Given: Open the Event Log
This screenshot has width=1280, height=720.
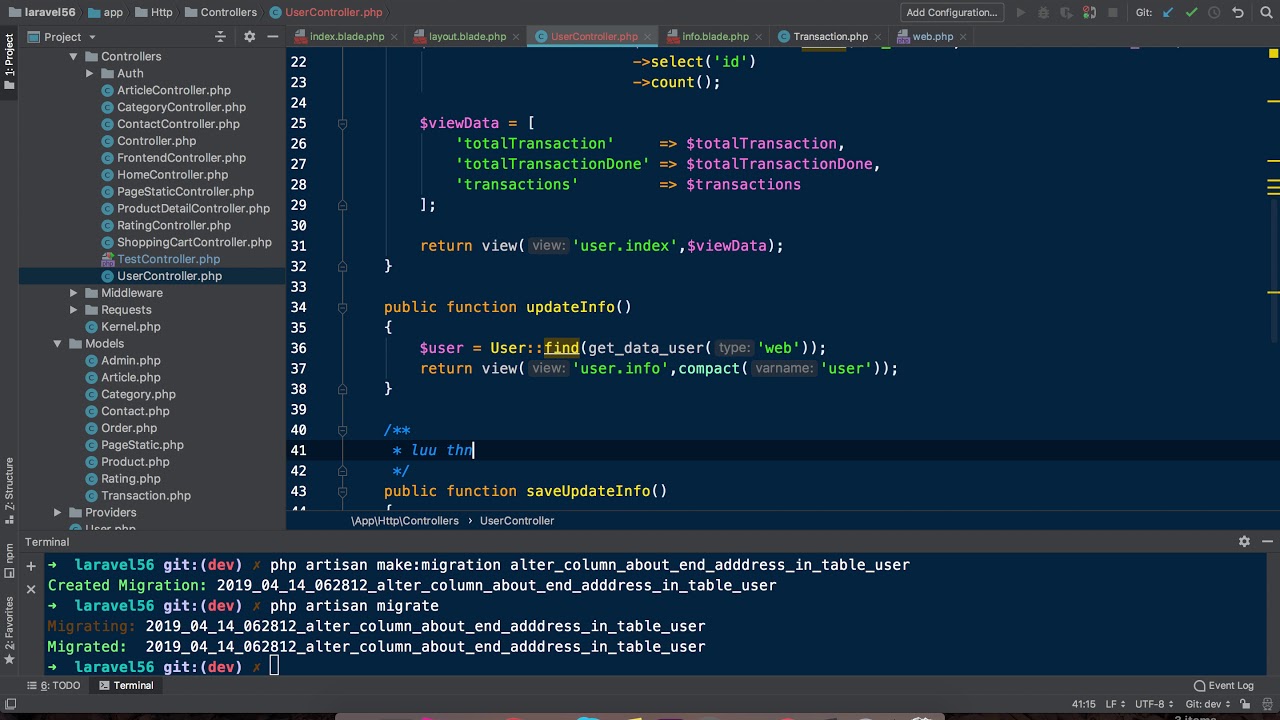Looking at the screenshot, I should coord(1223,686).
